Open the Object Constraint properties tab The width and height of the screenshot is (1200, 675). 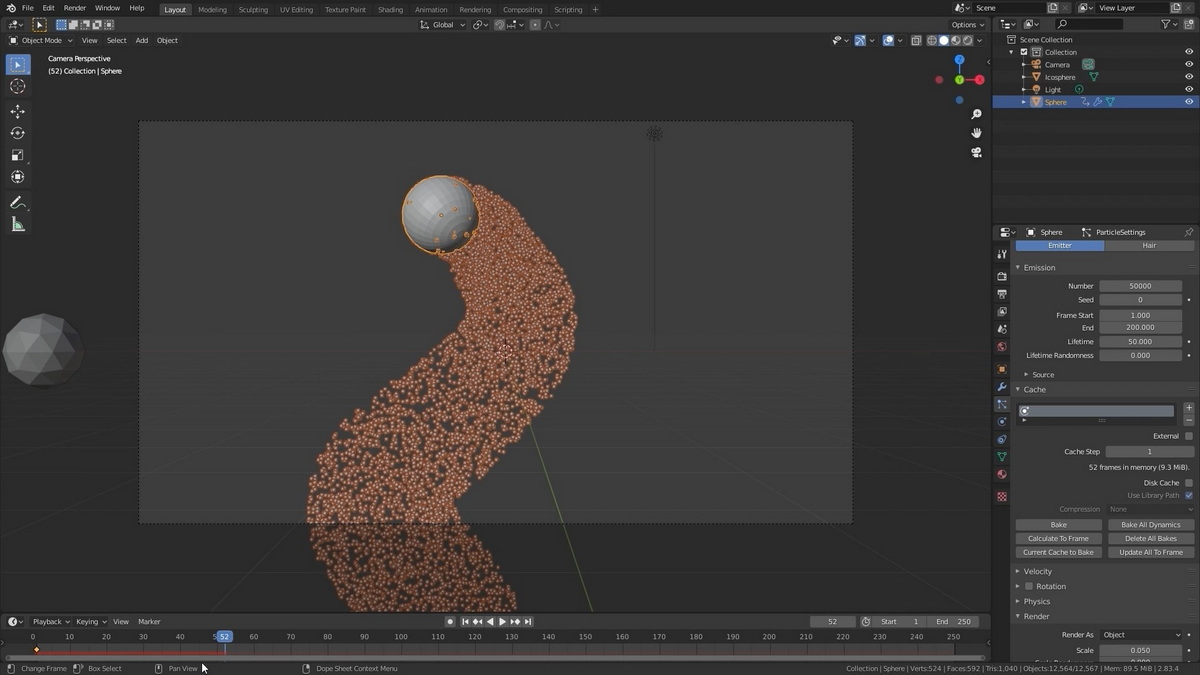click(x=1002, y=439)
